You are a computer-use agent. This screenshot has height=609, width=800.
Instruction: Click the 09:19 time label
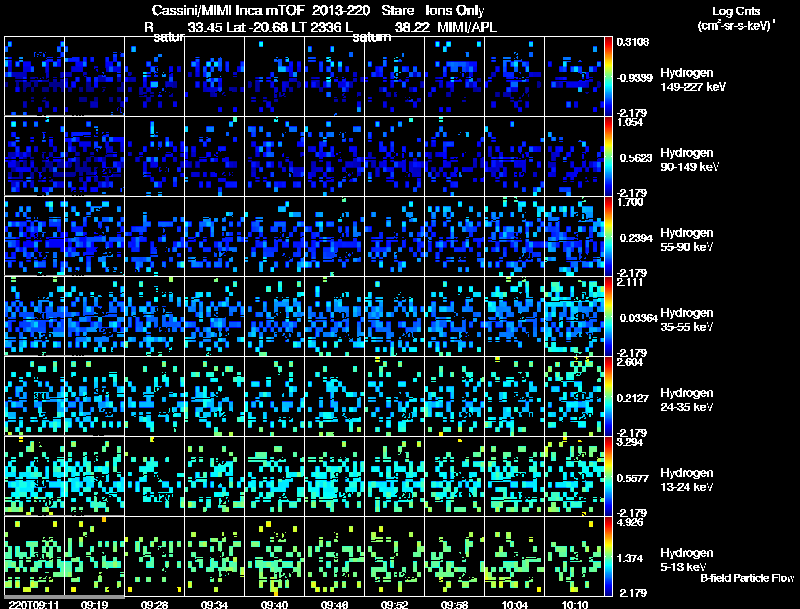[x=94, y=604]
